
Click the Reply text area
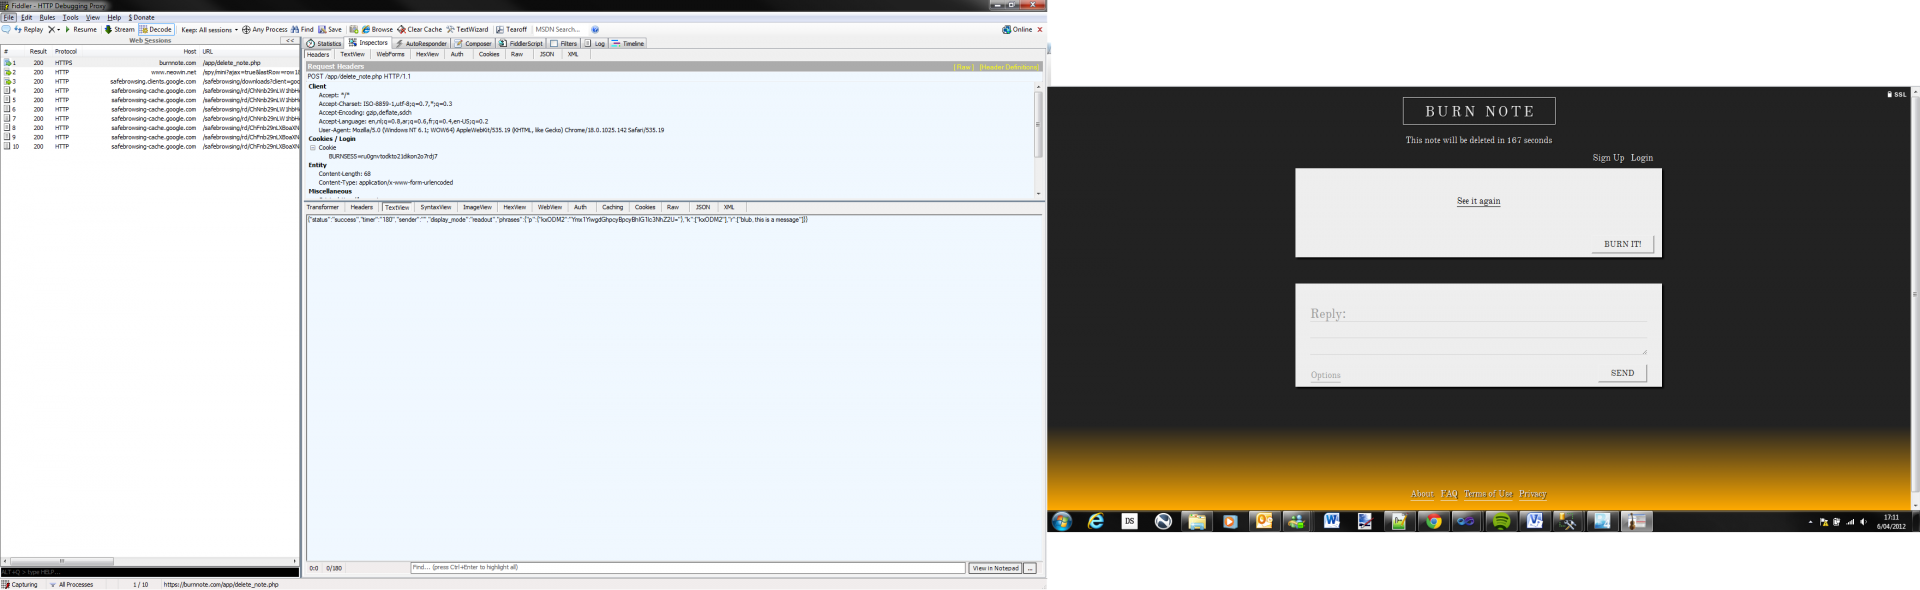(x=1478, y=330)
